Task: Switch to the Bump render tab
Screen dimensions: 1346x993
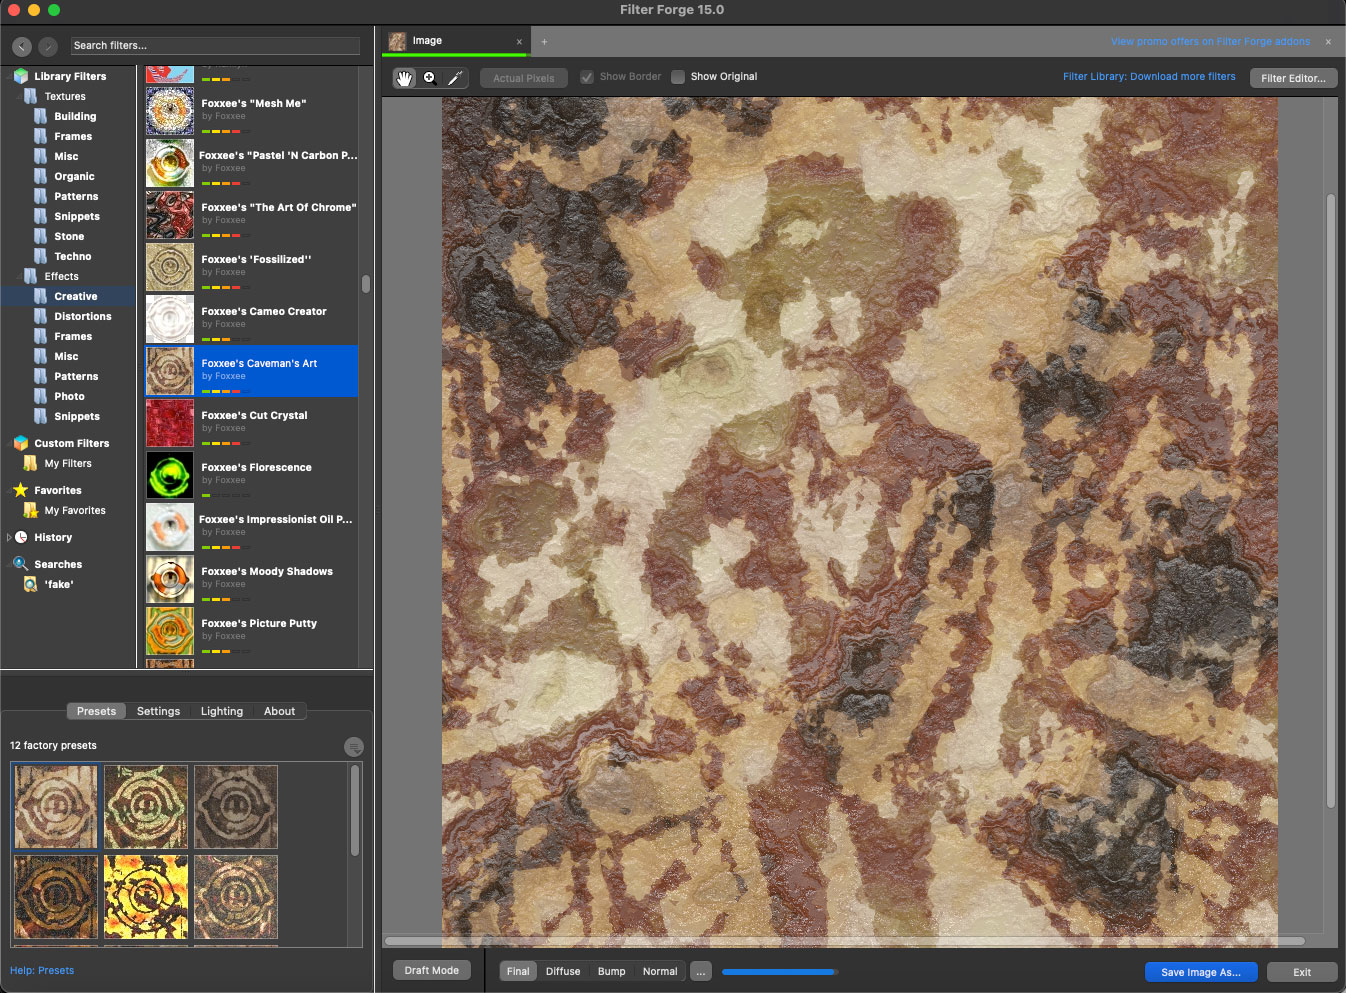Action: (x=611, y=971)
